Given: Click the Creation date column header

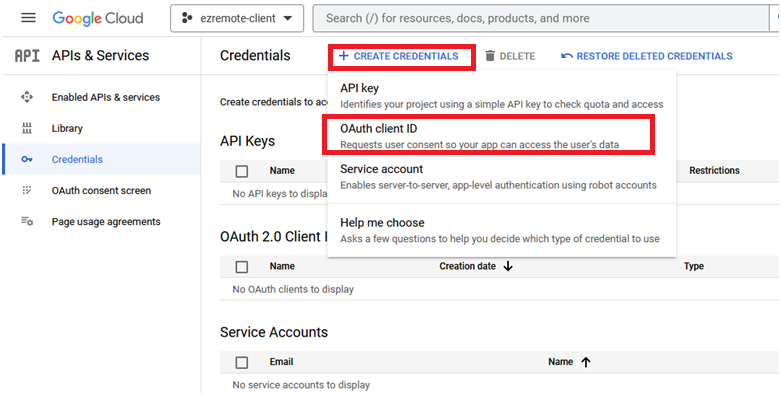Looking at the screenshot, I should [x=467, y=266].
